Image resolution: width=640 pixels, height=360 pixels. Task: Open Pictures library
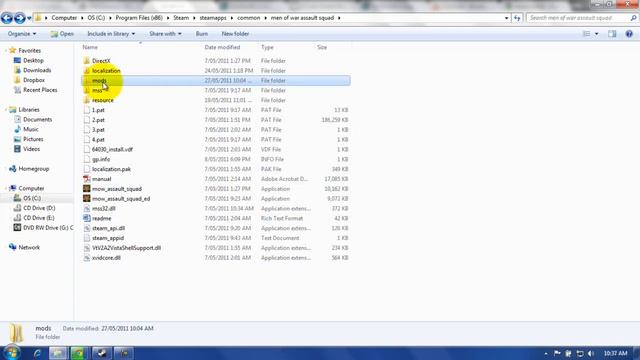tap(33, 139)
